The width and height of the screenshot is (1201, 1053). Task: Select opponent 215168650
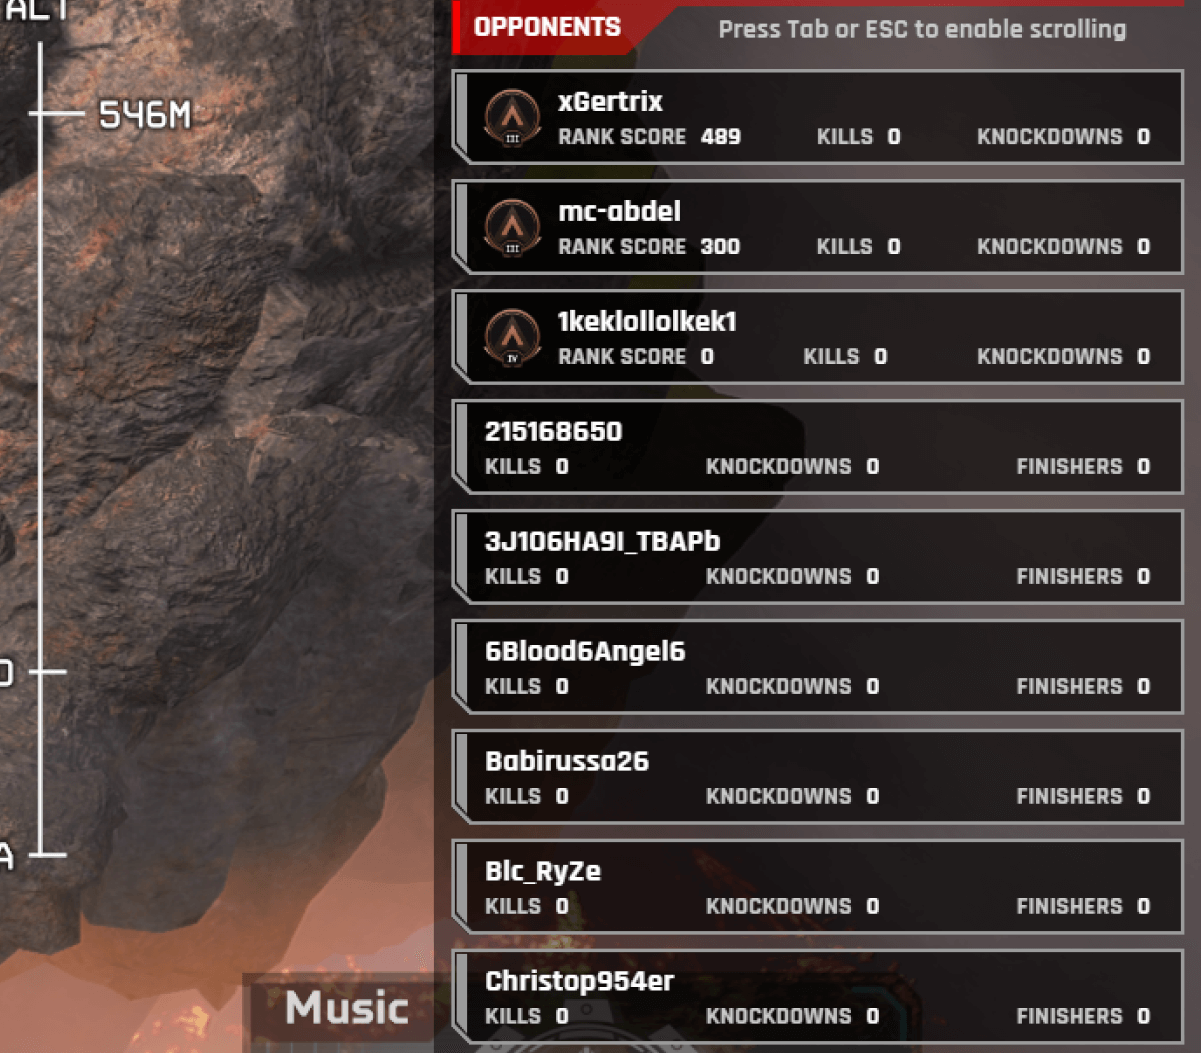click(x=817, y=448)
